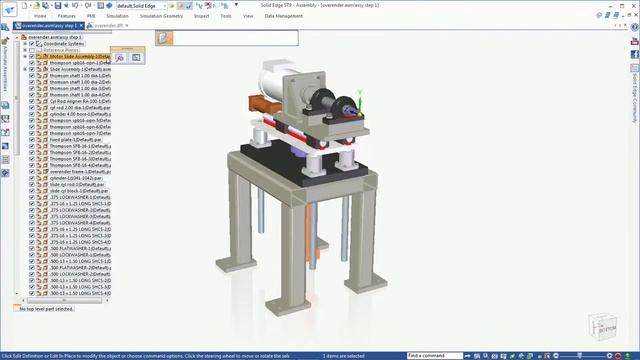Toggle Coordinate Systems visibility checkbox
Viewport: 640px width, 360px height.
click(x=32, y=44)
